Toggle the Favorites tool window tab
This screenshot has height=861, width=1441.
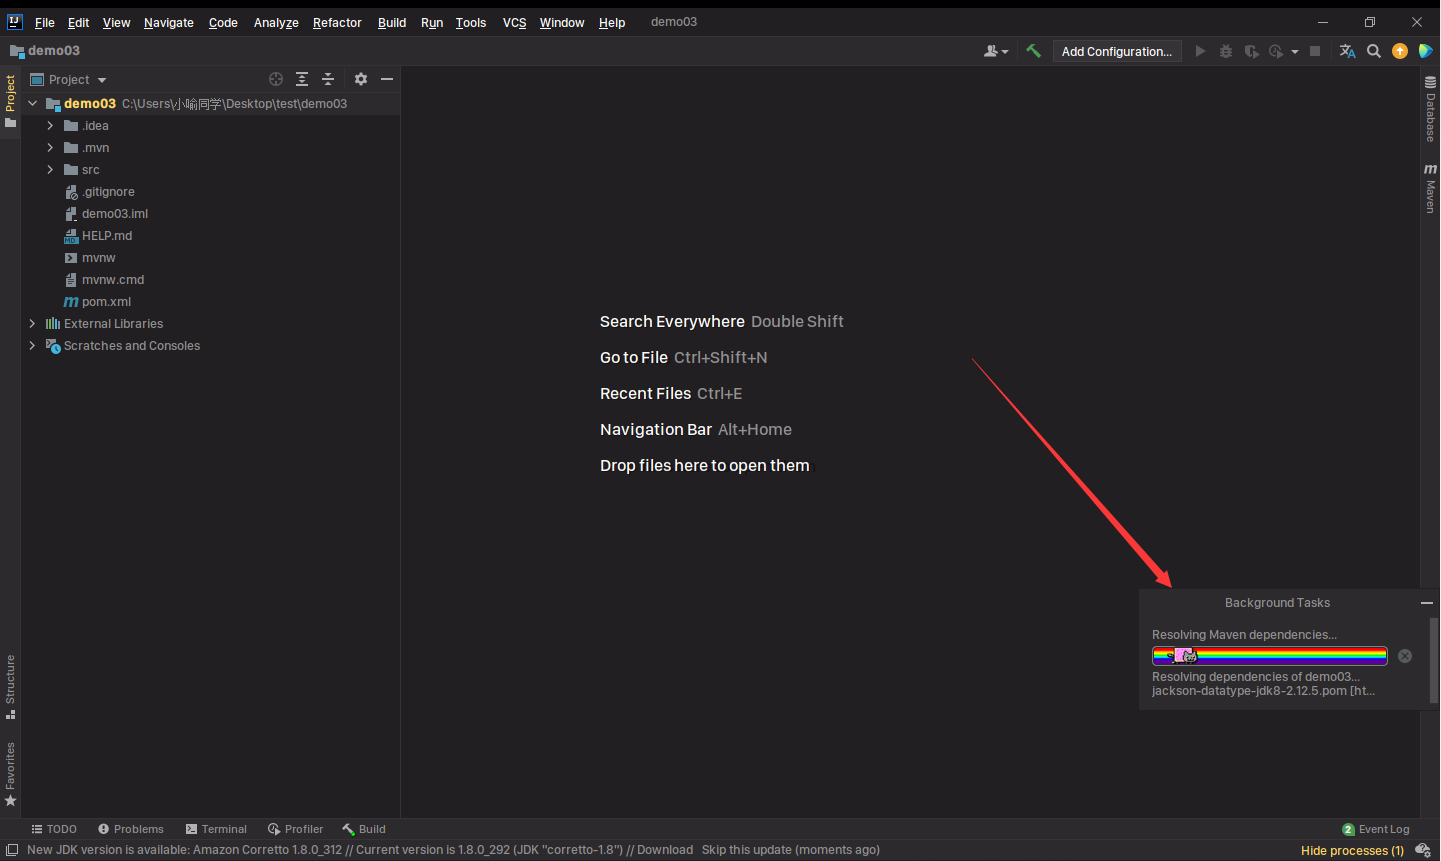pyautogui.click(x=10, y=774)
